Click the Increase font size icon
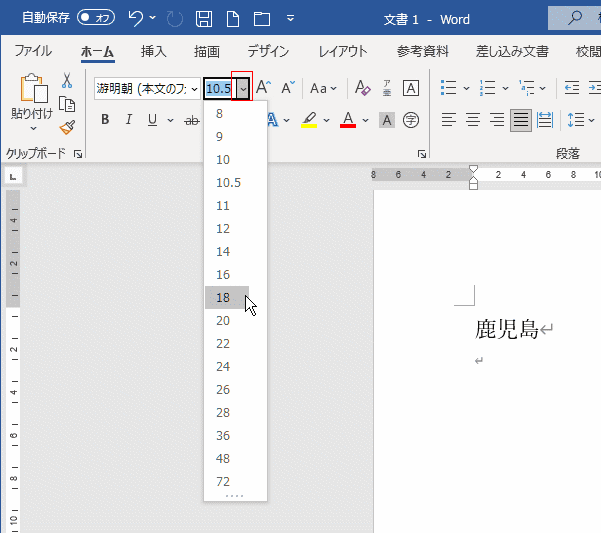601x533 pixels. click(x=264, y=88)
